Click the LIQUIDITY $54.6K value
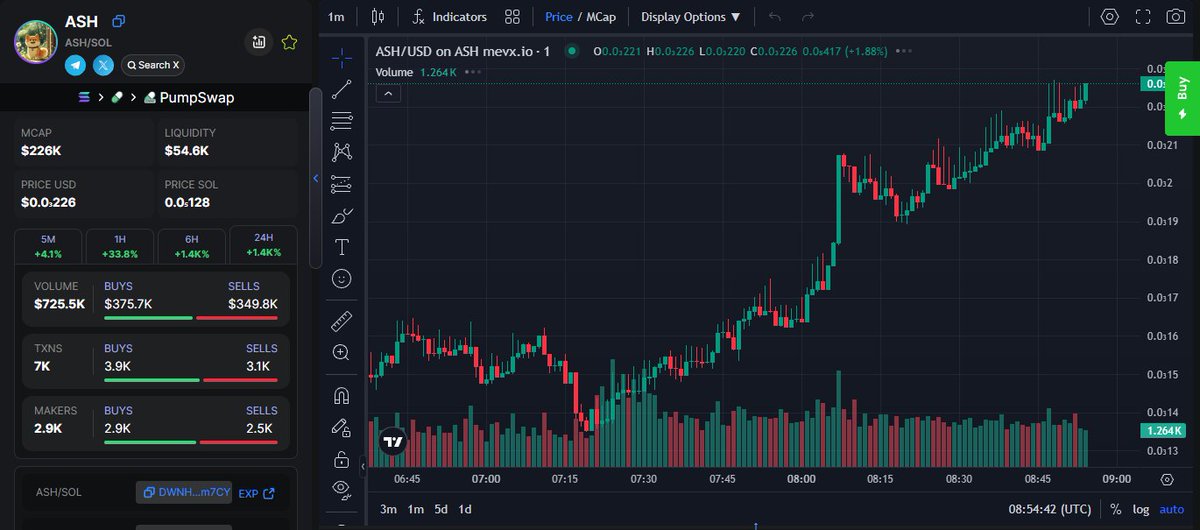 coord(187,151)
